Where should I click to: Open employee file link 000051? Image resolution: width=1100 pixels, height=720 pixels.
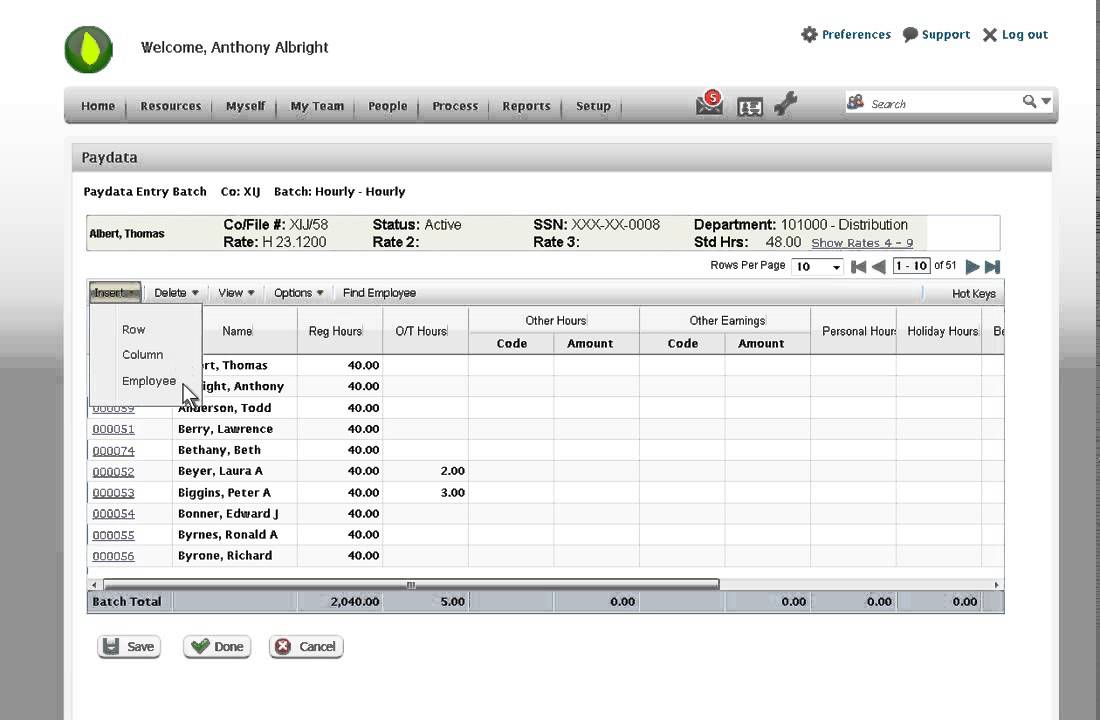(x=113, y=429)
